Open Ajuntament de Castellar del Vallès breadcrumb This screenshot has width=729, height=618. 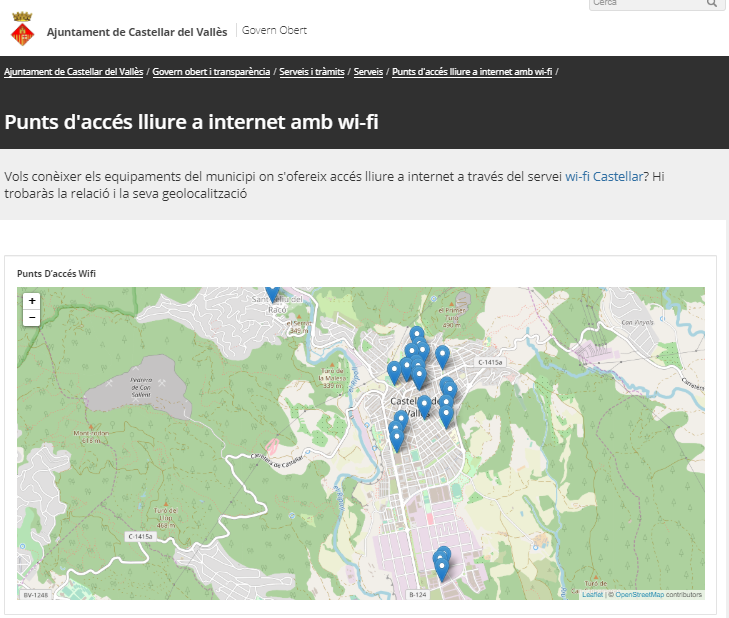coord(73,72)
